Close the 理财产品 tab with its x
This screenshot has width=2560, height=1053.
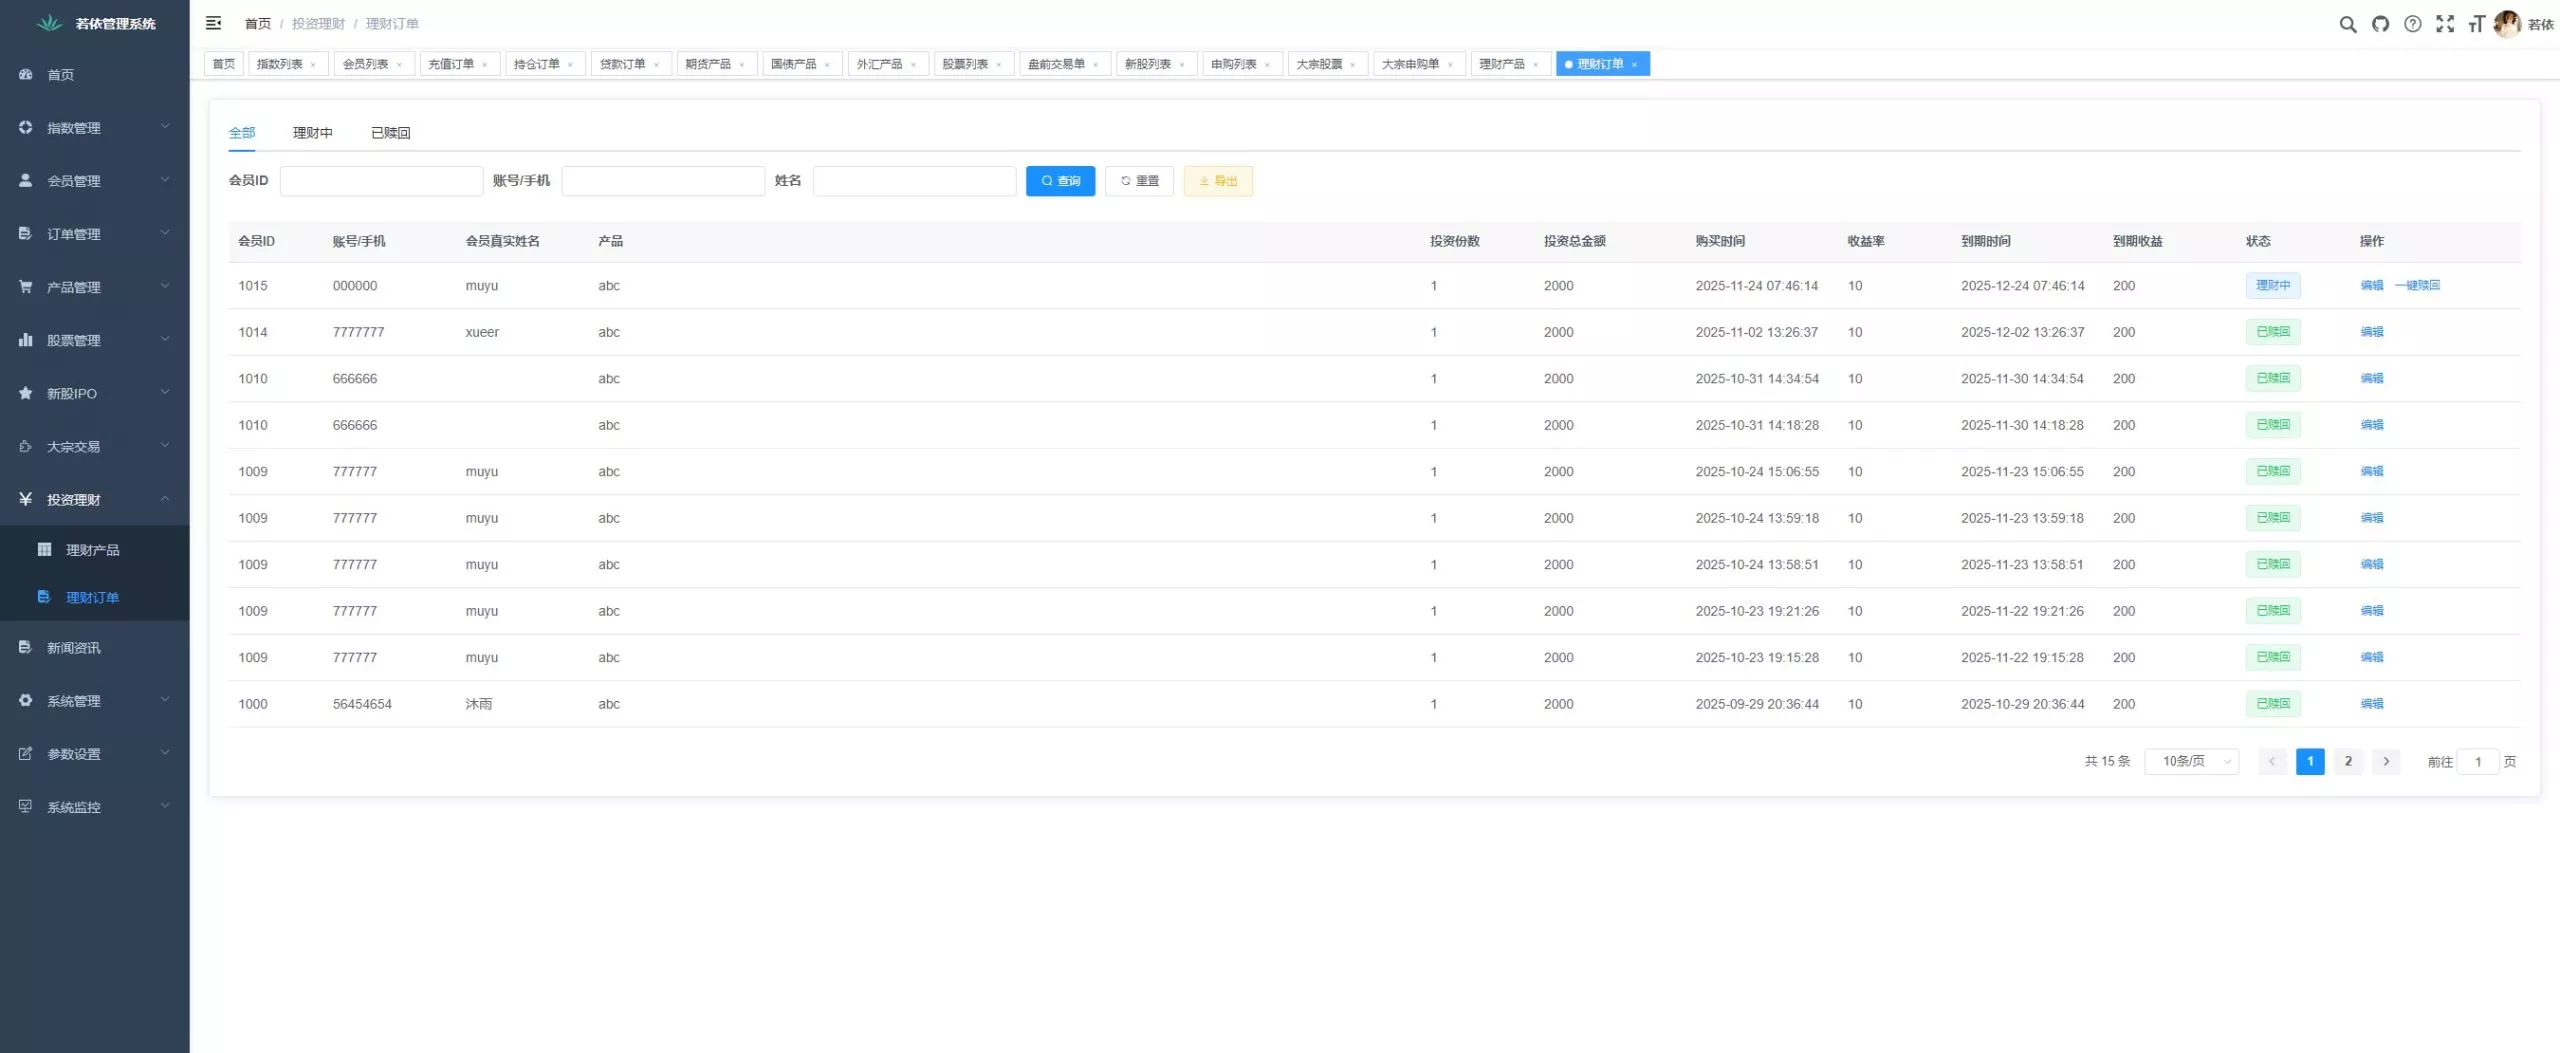tap(1535, 65)
